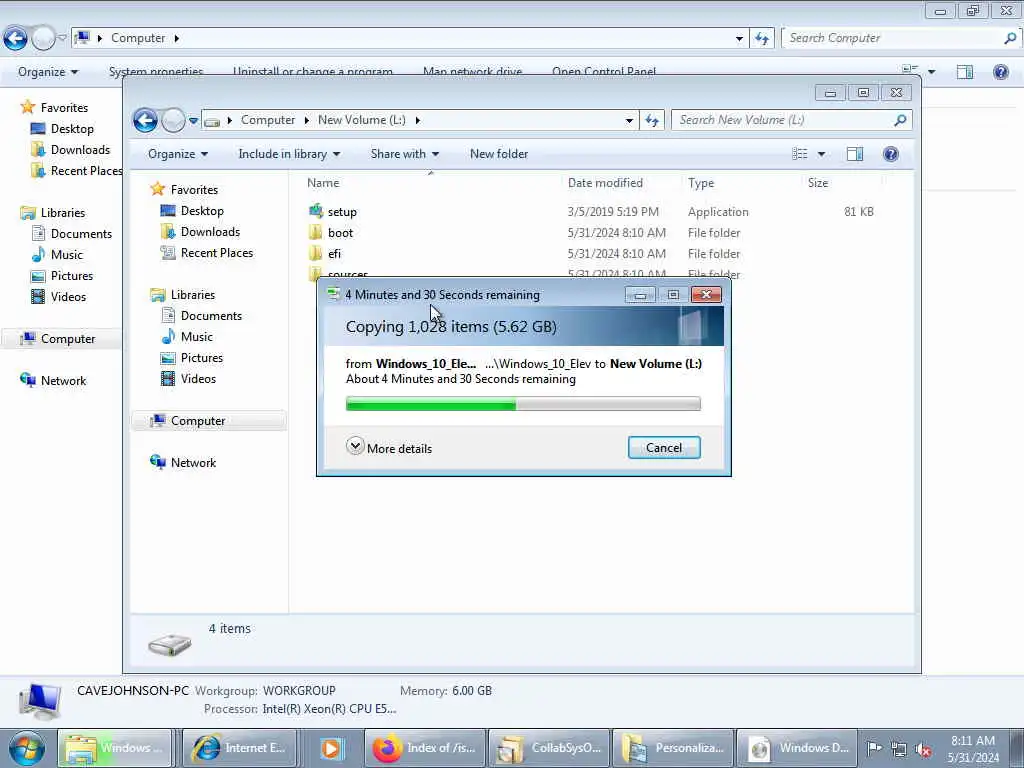Screen dimensions: 1024x768
Task: Expand address bar history in New Volume window
Action: [x=629, y=120]
